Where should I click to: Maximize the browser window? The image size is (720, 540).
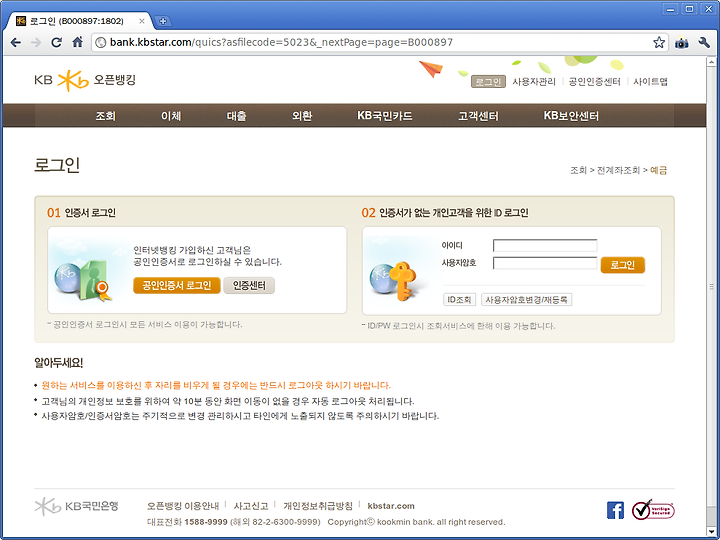point(689,9)
